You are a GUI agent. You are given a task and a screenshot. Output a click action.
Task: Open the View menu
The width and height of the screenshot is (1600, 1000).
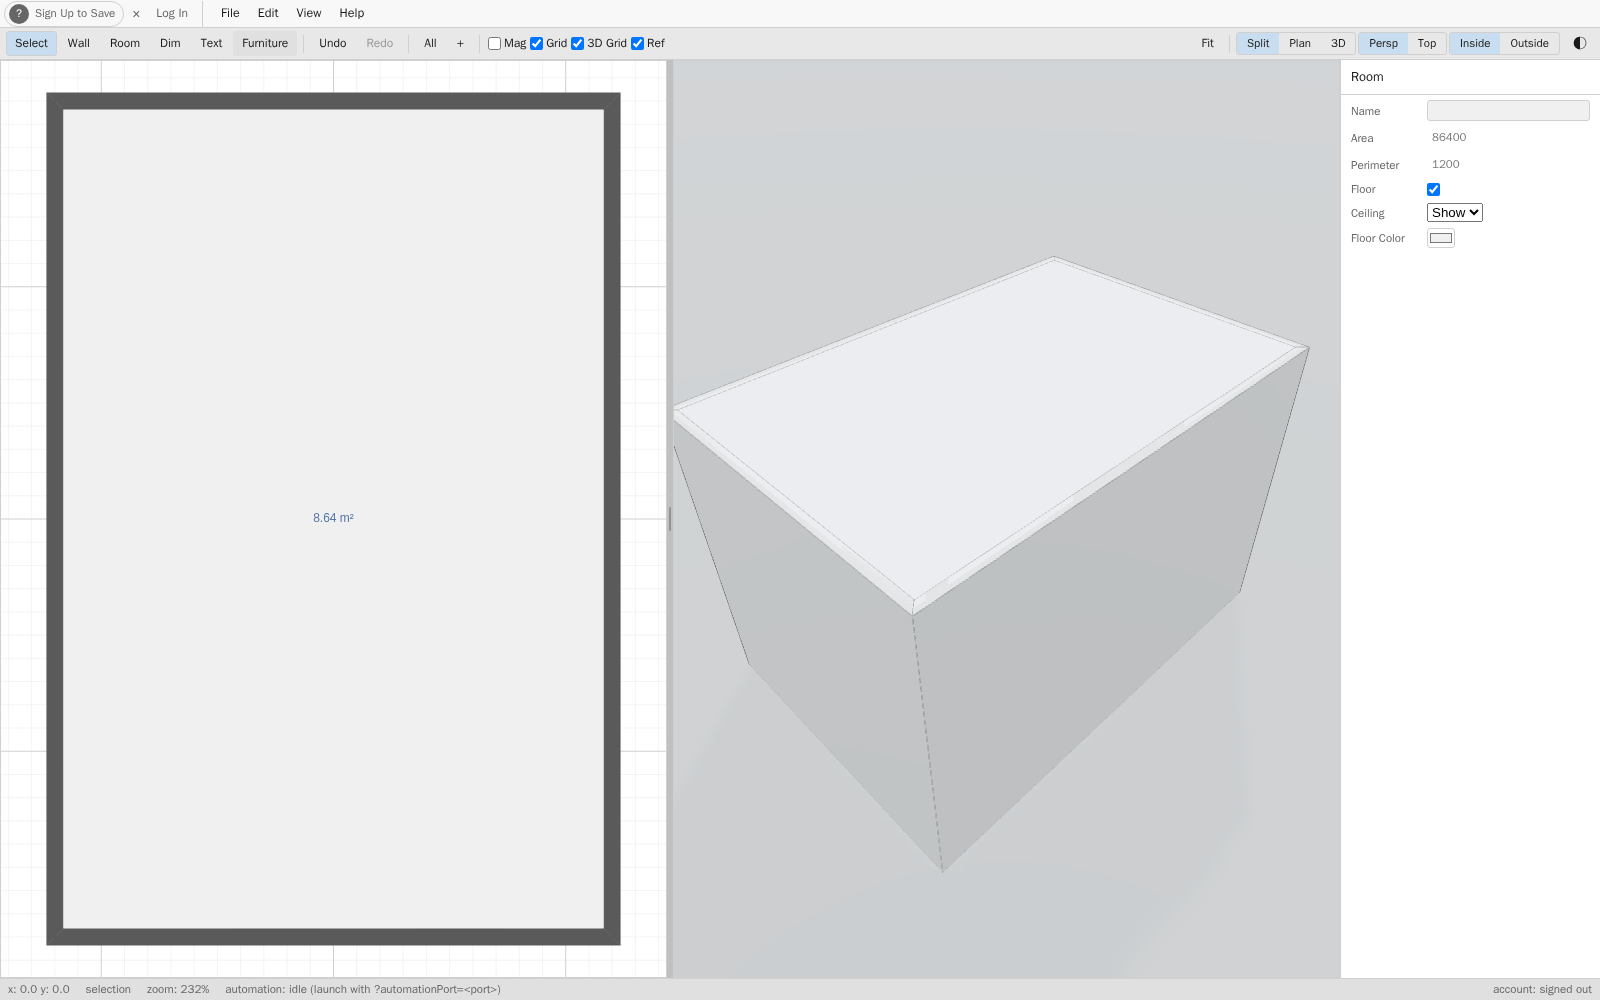point(309,14)
